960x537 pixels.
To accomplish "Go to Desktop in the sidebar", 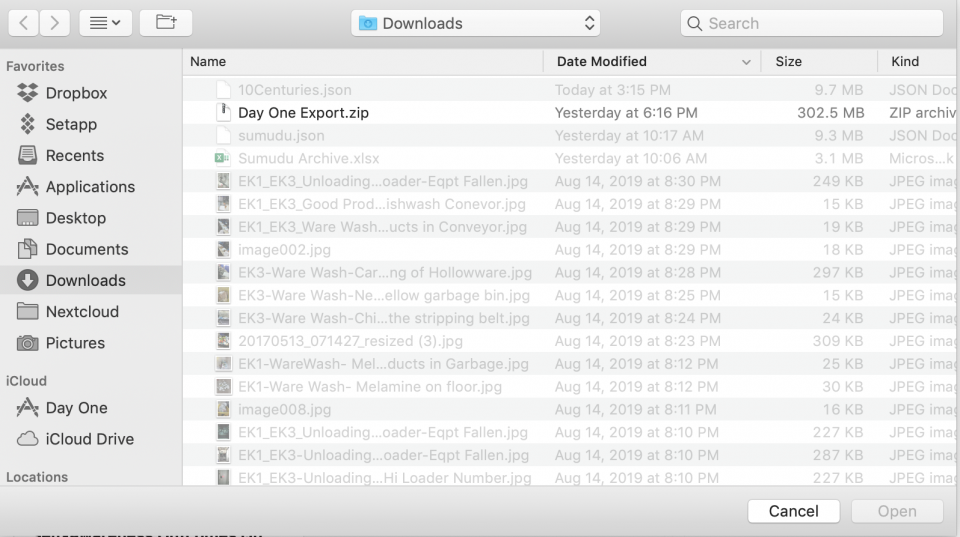I will tap(91, 218).
